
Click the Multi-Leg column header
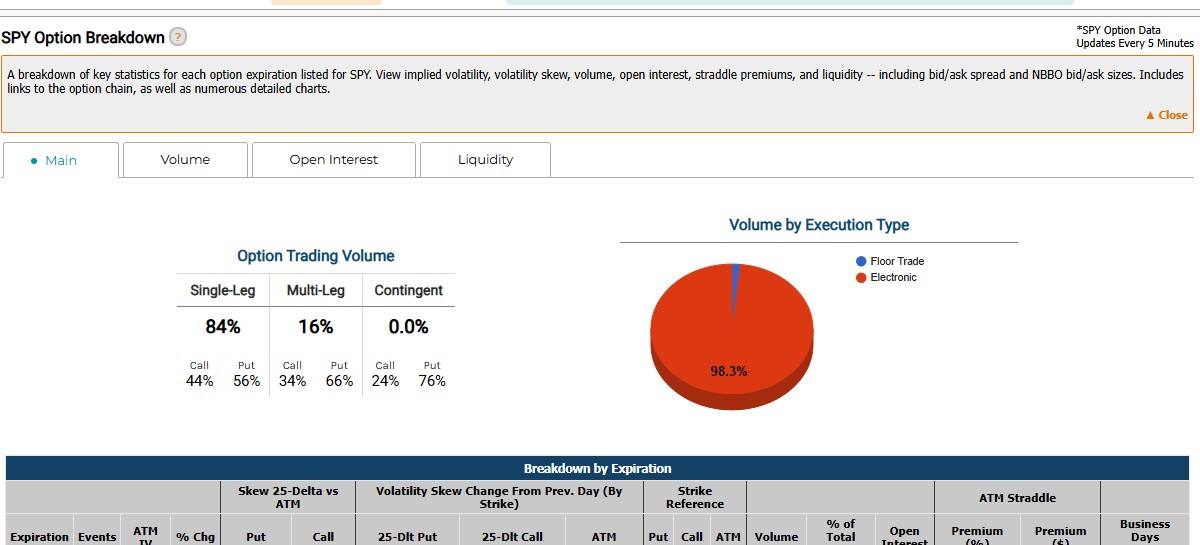click(315, 290)
